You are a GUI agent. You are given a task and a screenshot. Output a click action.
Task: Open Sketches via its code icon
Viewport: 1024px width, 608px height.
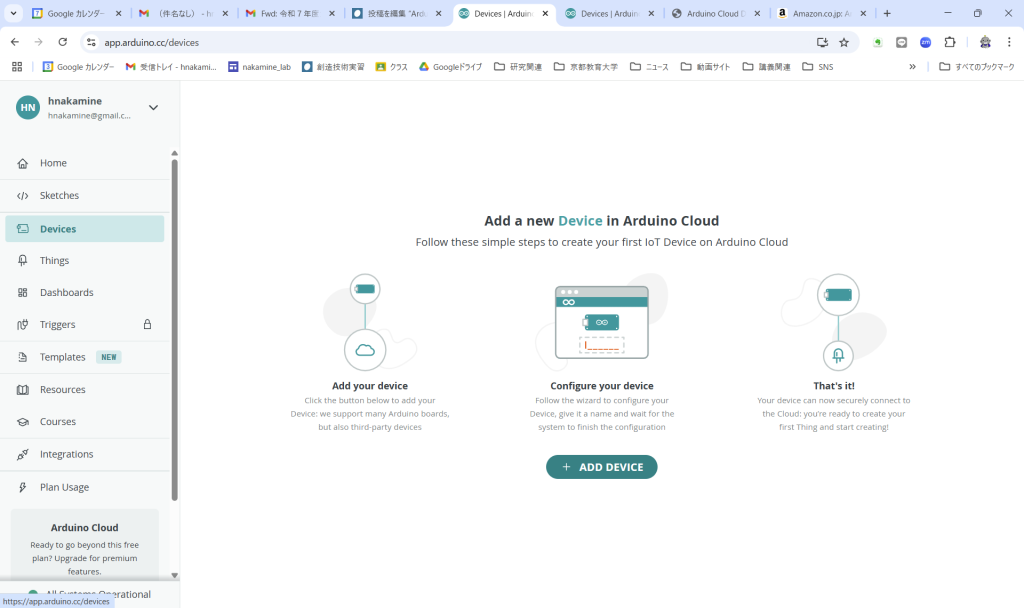click(22, 196)
